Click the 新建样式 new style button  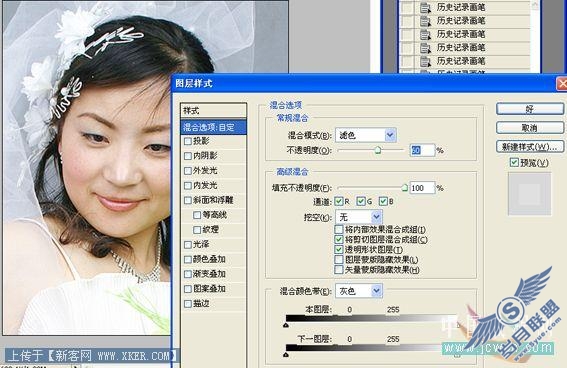coord(530,146)
